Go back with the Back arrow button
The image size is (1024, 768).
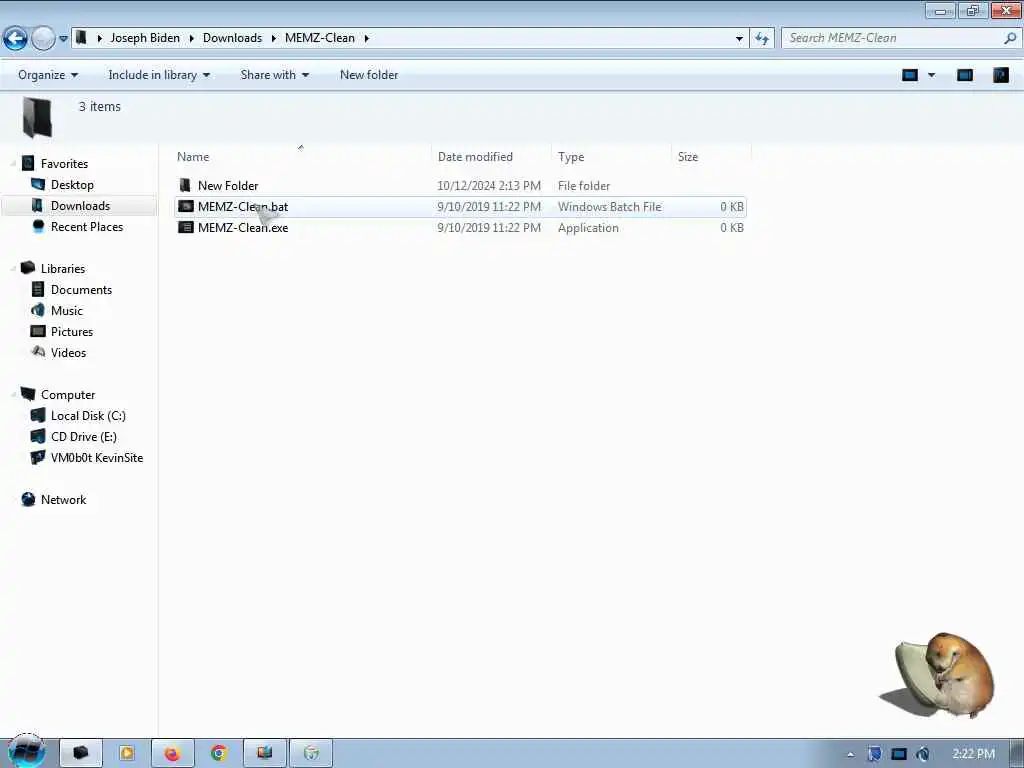click(16, 39)
